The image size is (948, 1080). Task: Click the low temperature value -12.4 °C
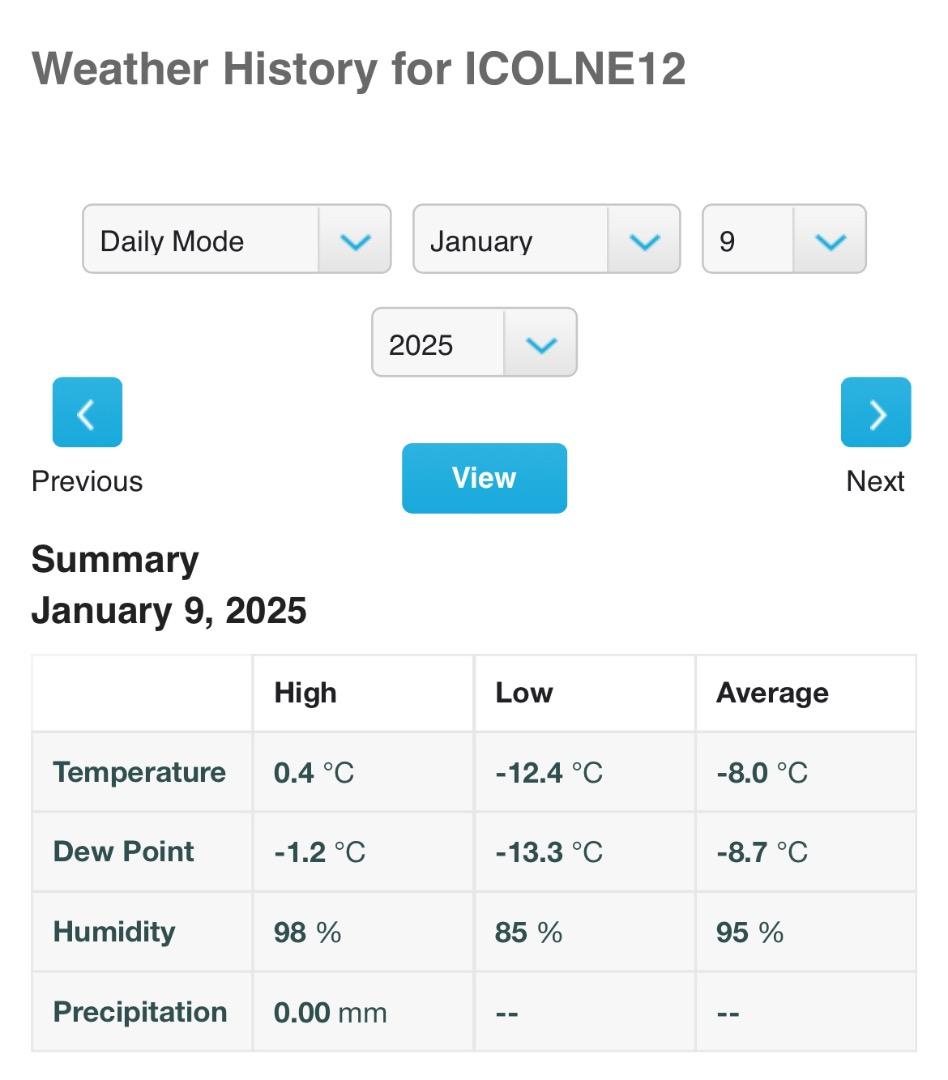coord(549,772)
